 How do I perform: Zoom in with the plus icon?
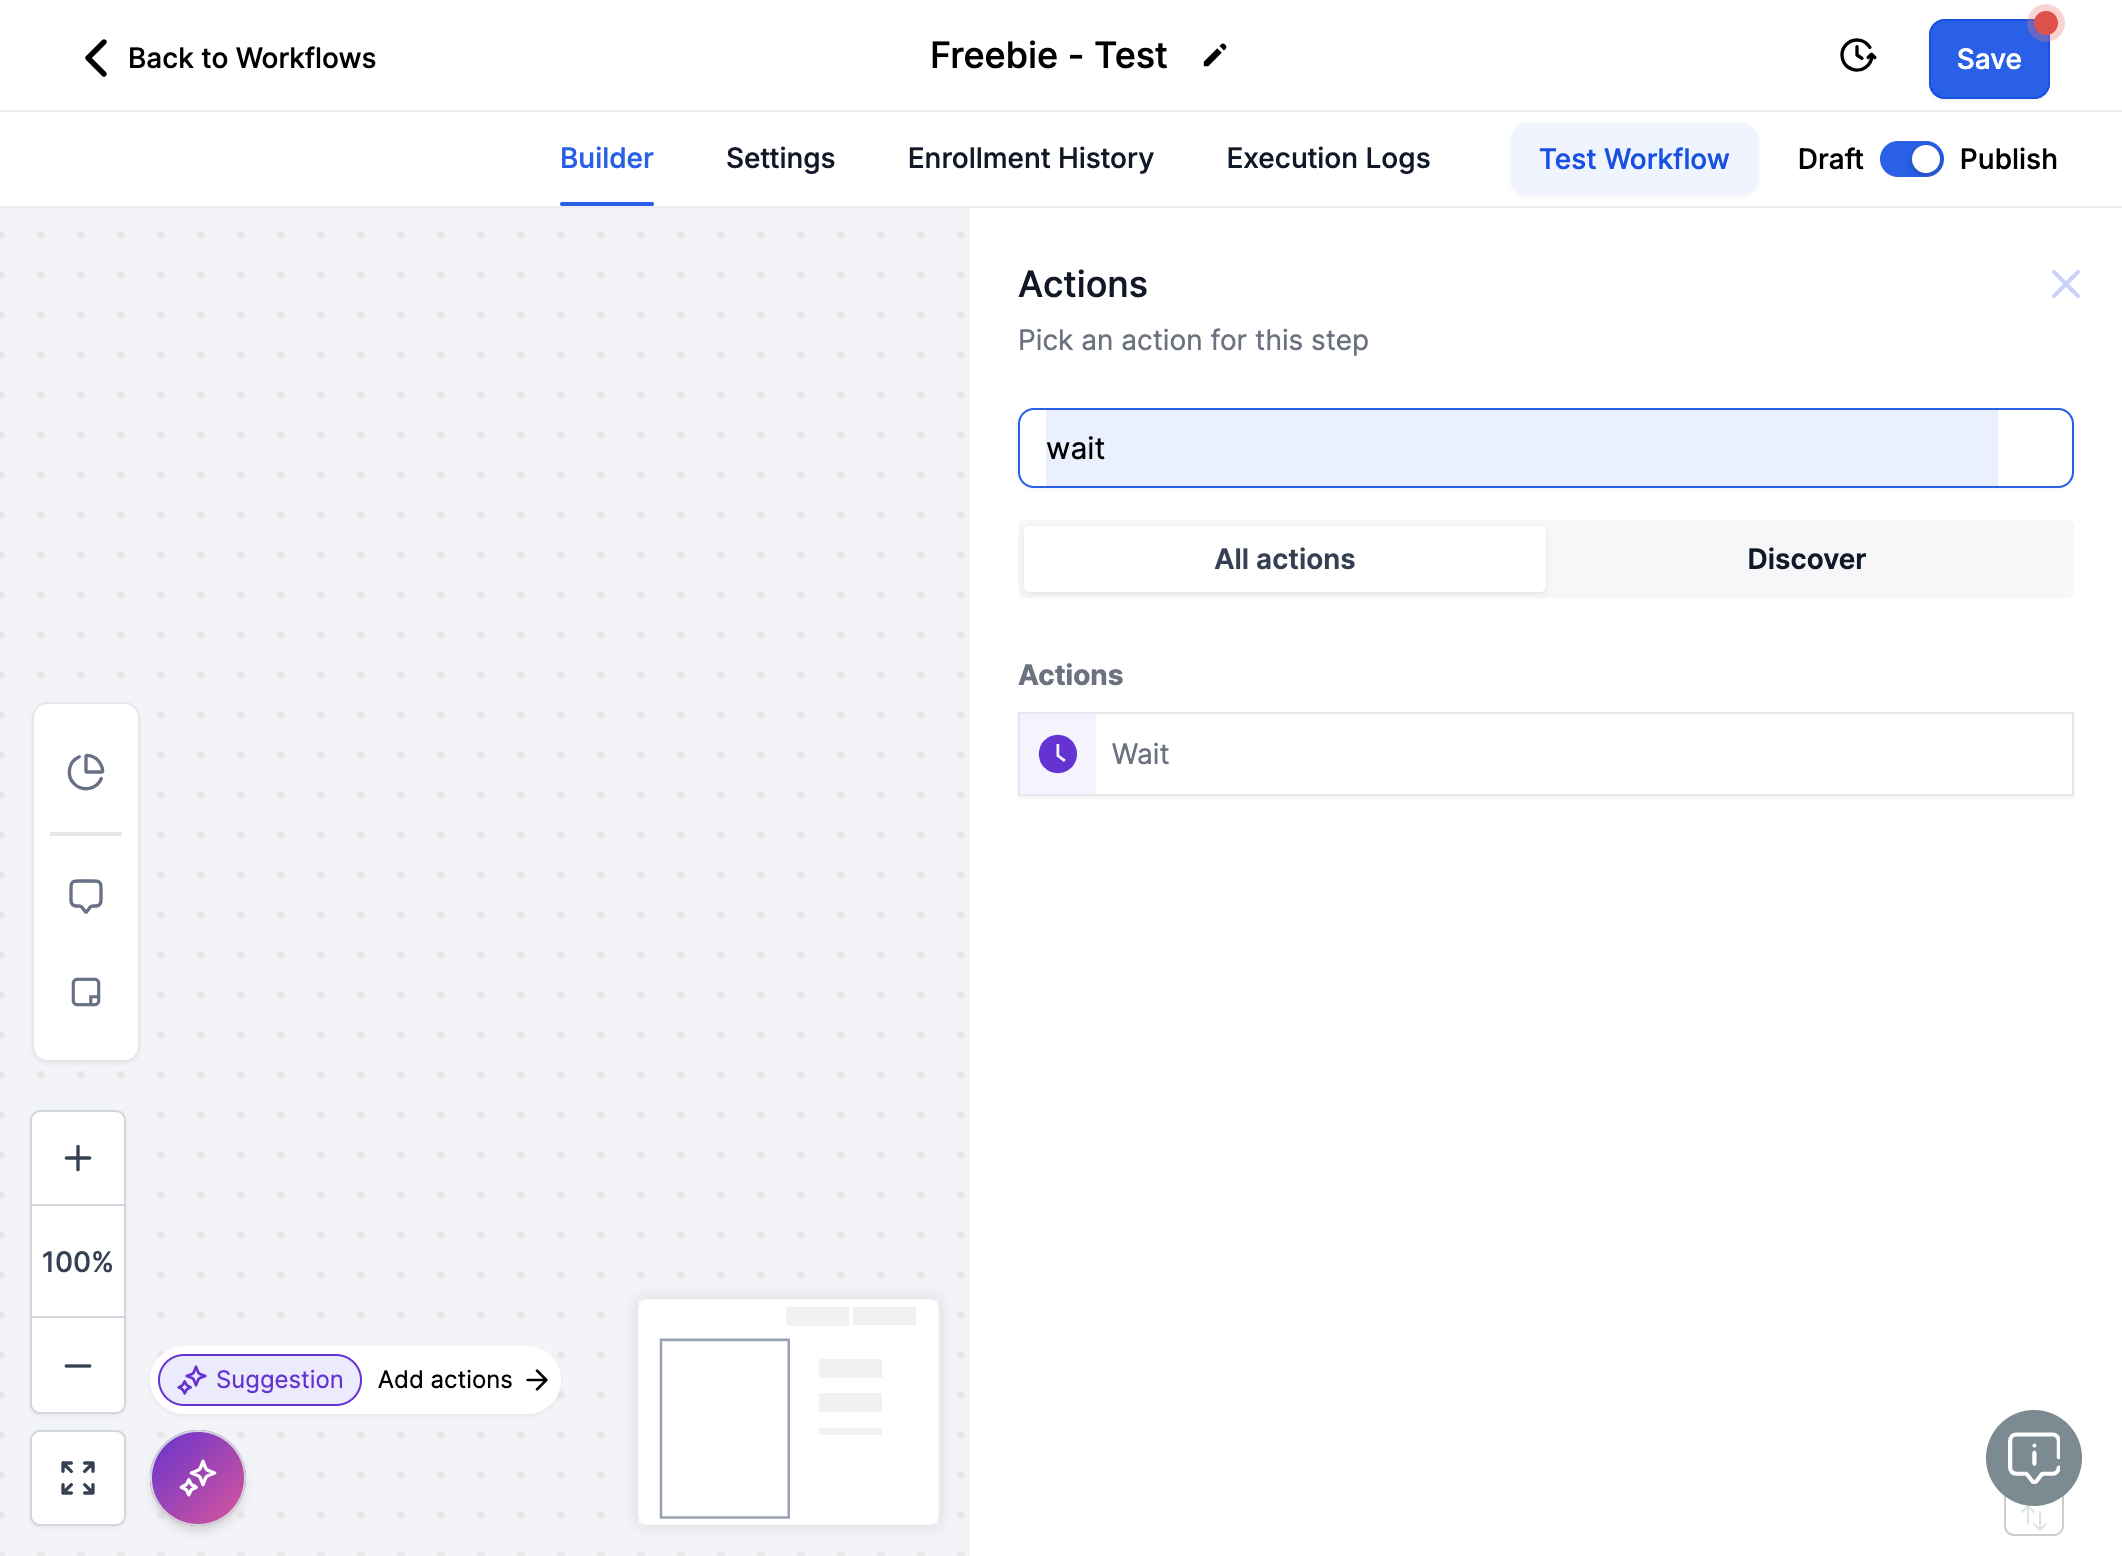tap(78, 1158)
